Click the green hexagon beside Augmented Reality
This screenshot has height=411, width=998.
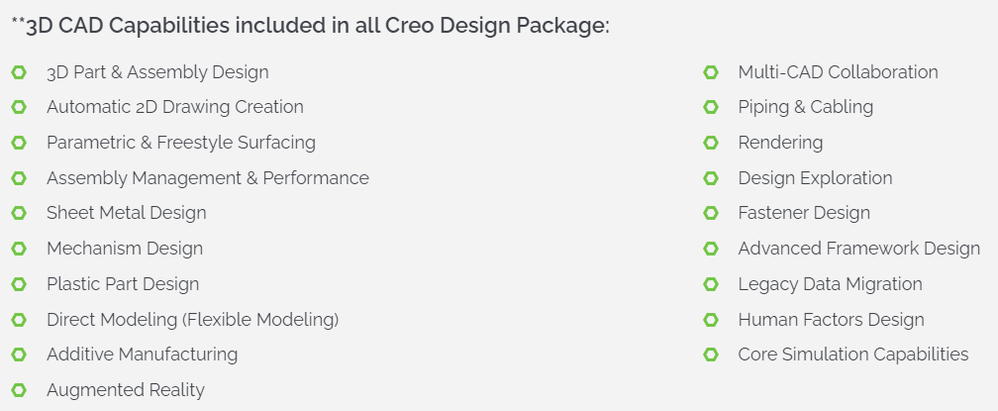pos(18,390)
